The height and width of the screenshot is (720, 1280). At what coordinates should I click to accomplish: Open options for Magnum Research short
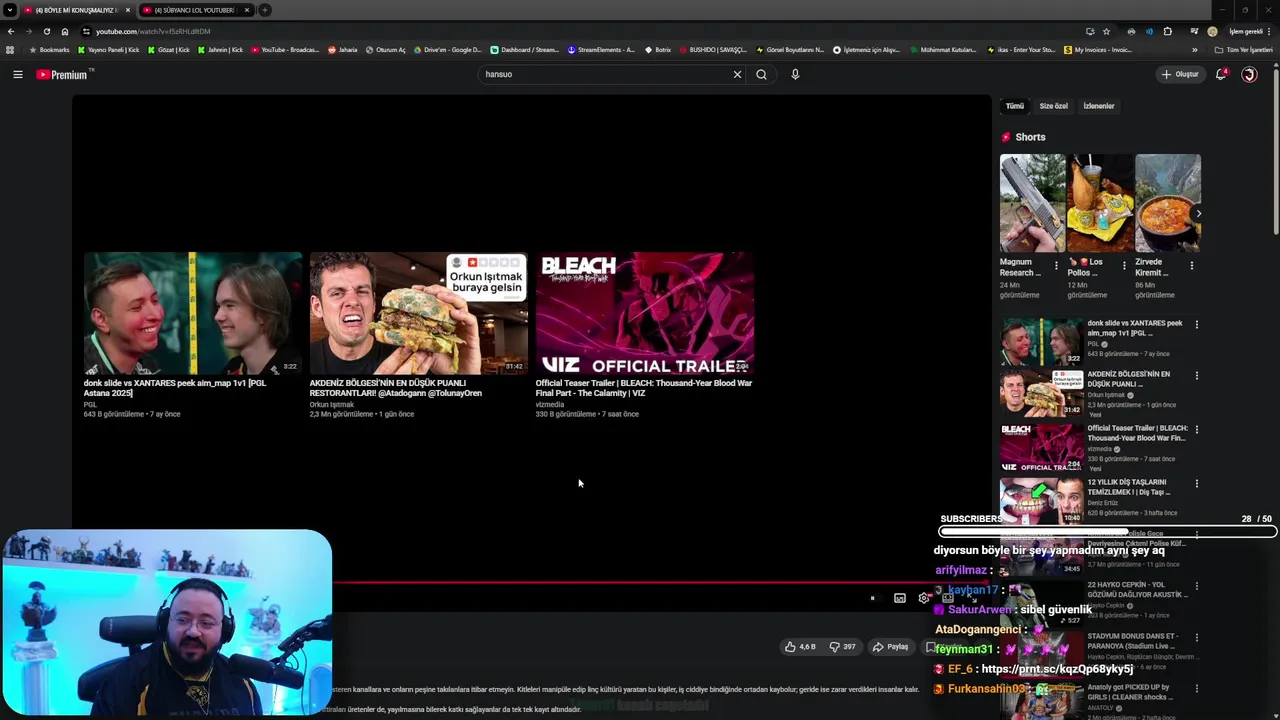pyautogui.click(x=1056, y=266)
